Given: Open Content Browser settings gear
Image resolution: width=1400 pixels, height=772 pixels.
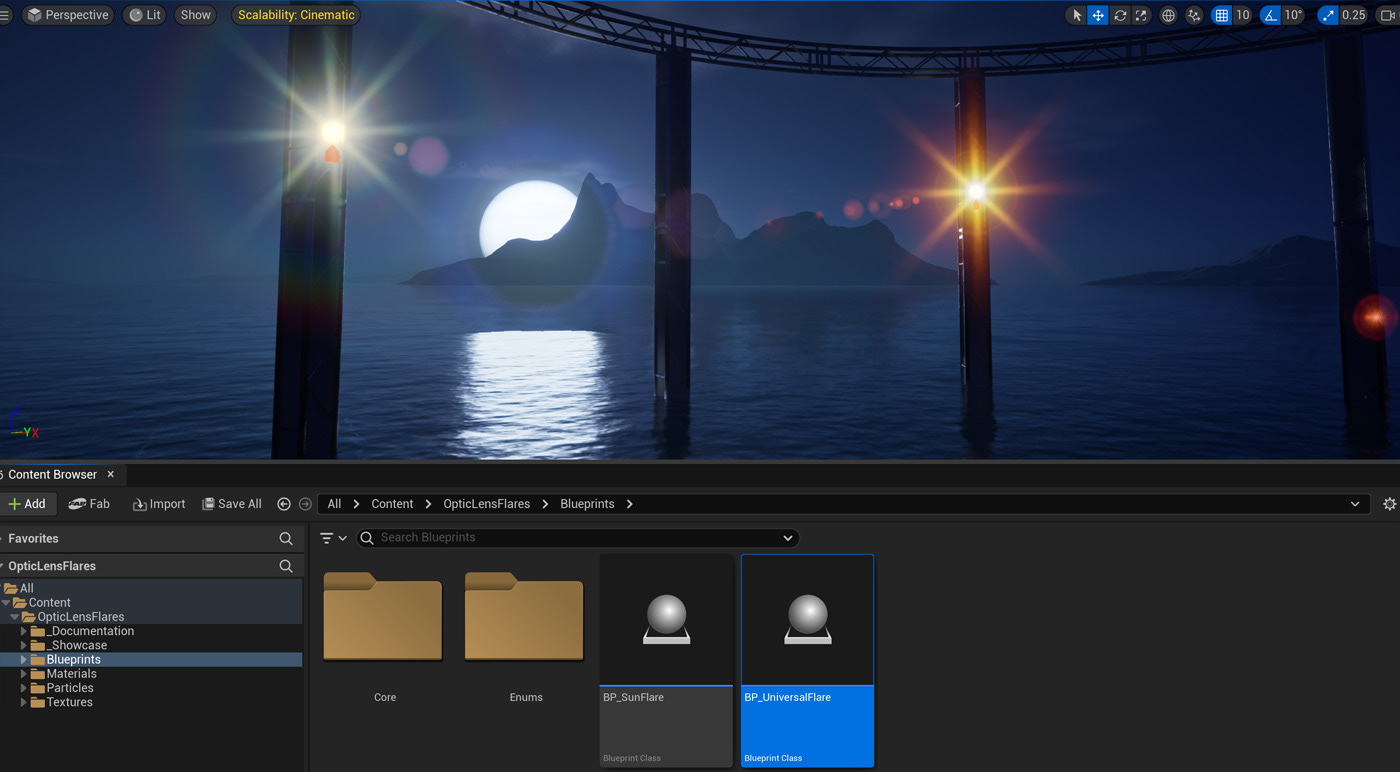Looking at the screenshot, I should 1389,504.
